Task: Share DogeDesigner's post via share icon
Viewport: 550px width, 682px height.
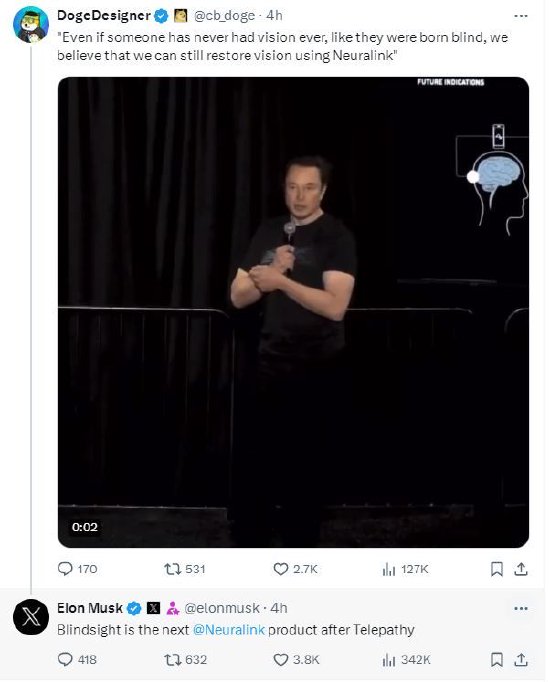Action: (x=521, y=569)
